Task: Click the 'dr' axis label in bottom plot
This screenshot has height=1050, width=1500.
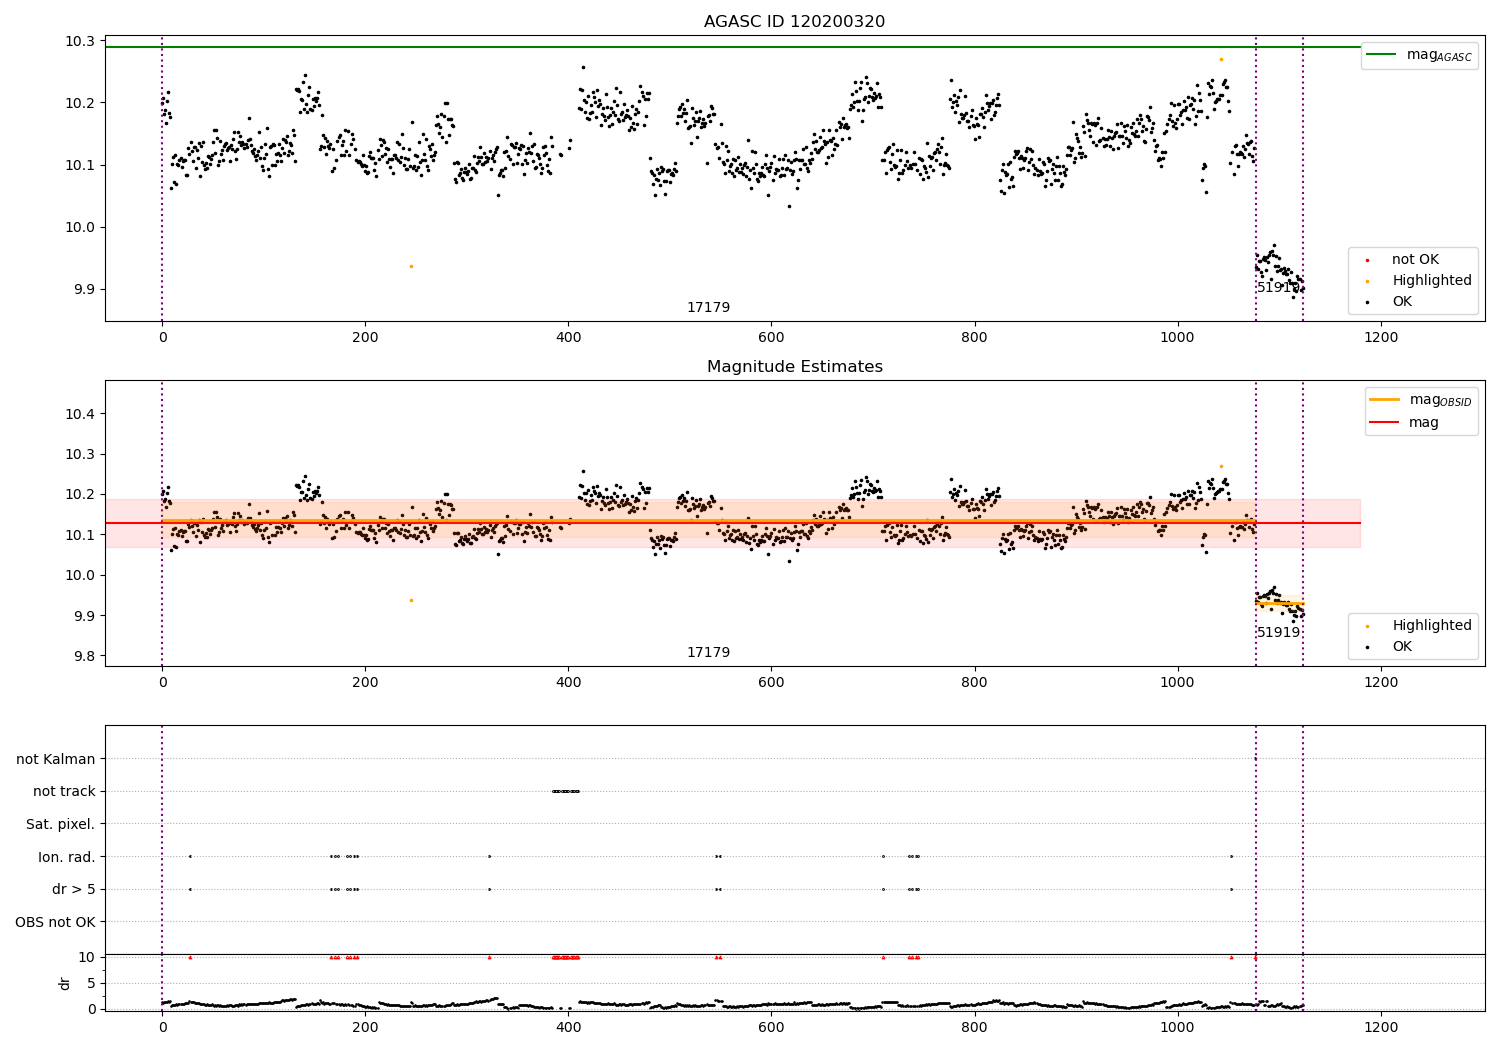Action: pyautogui.click(x=65, y=983)
